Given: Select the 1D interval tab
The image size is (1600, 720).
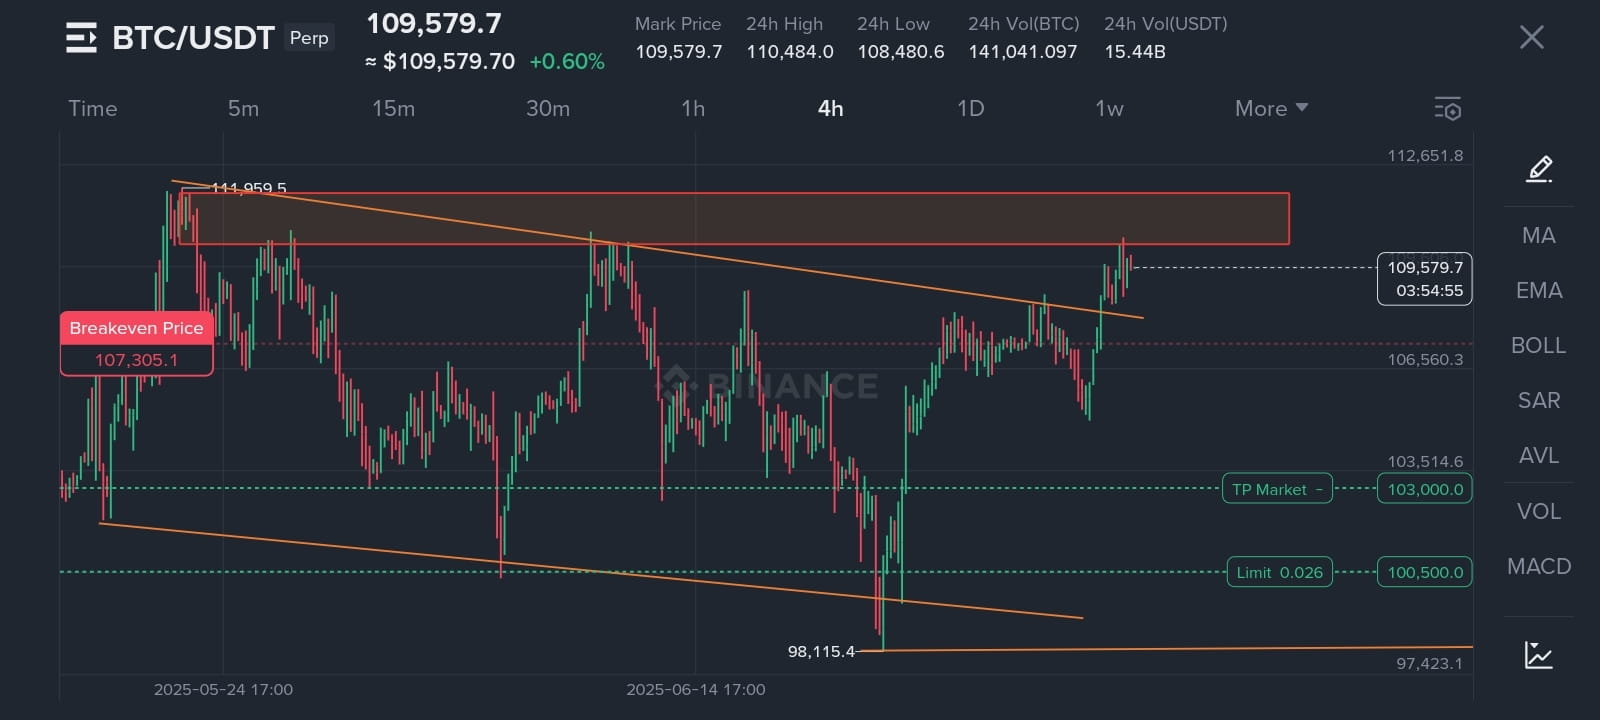Looking at the screenshot, I should tap(970, 108).
